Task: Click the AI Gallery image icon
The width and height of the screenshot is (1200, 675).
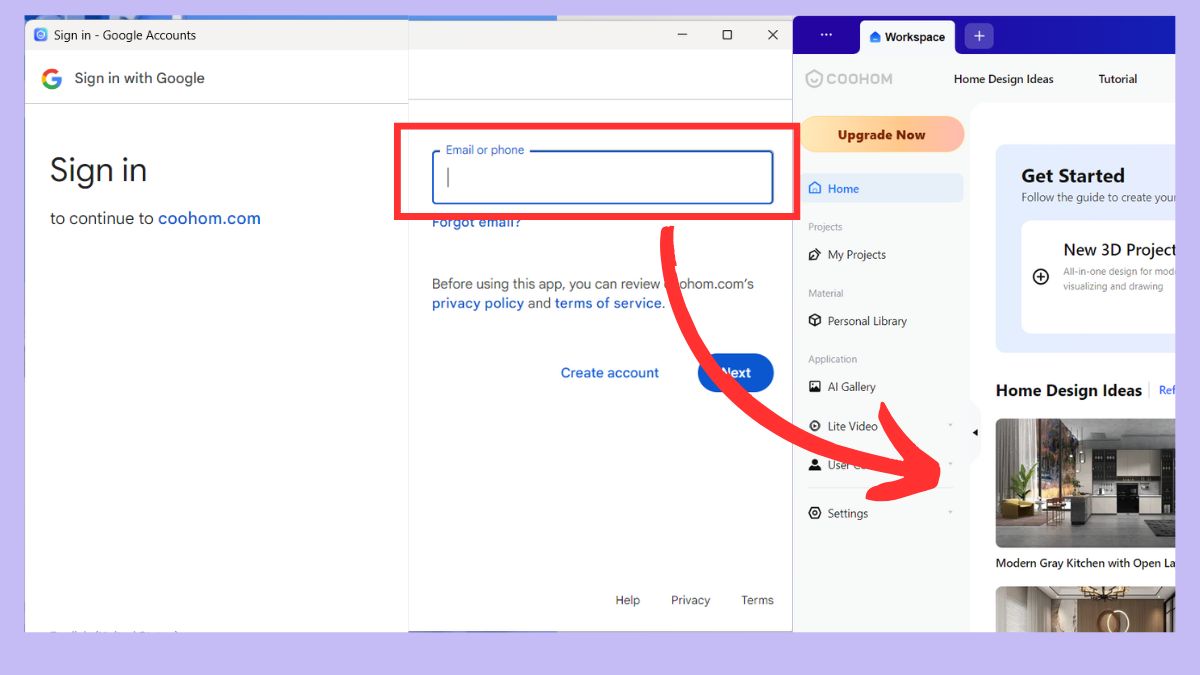Action: [815, 387]
